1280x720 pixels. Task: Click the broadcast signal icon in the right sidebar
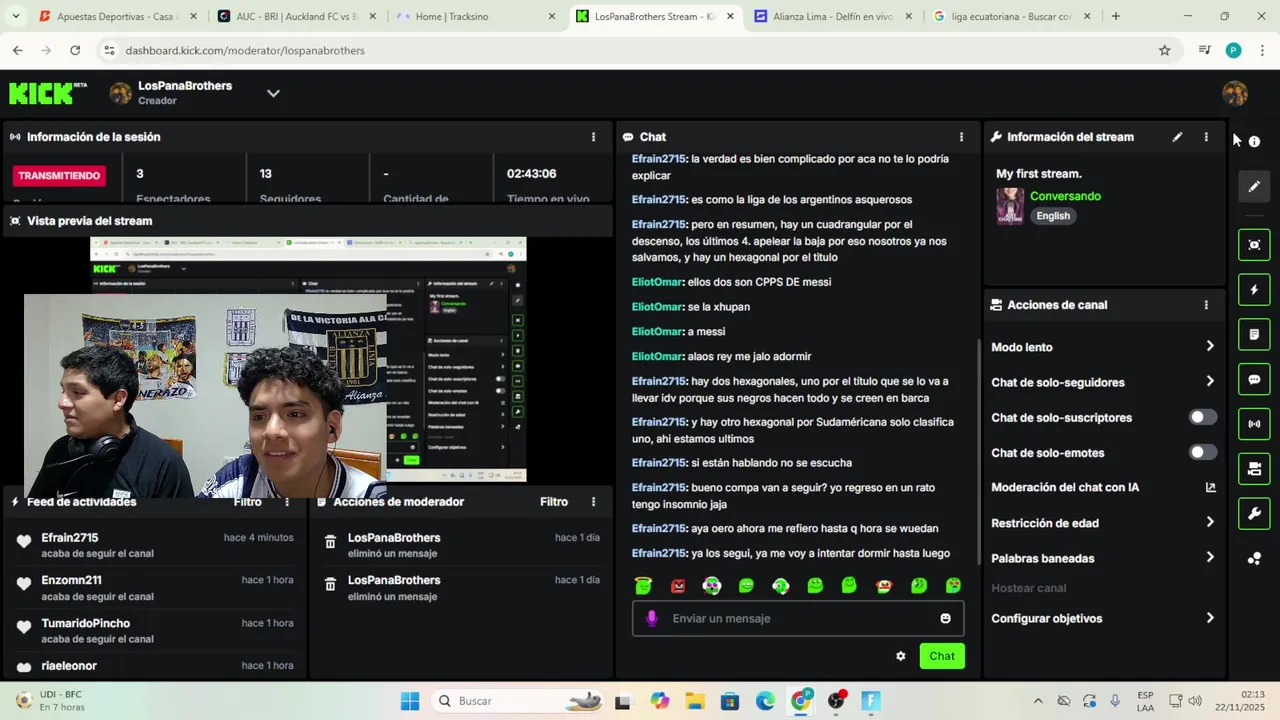coord(1254,424)
